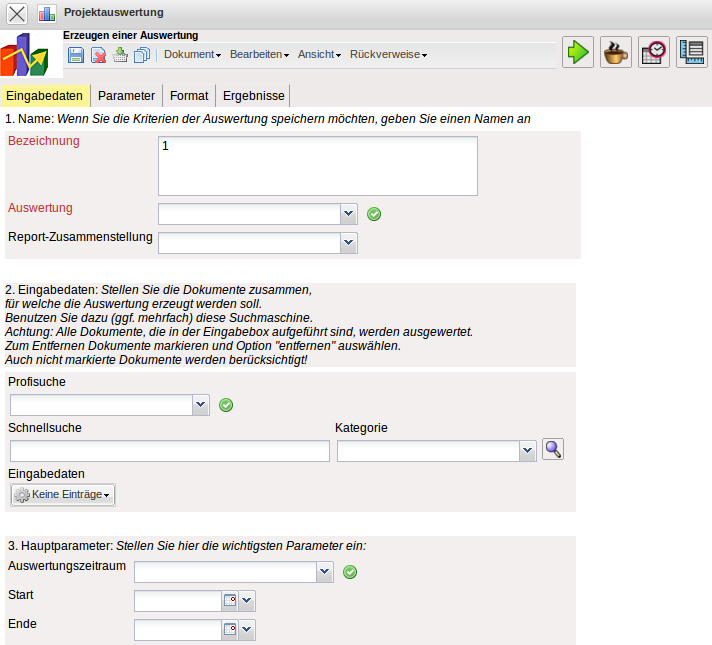Switch to the Parameter tab
Viewport: 712px width, 645px height.
(x=126, y=96)
